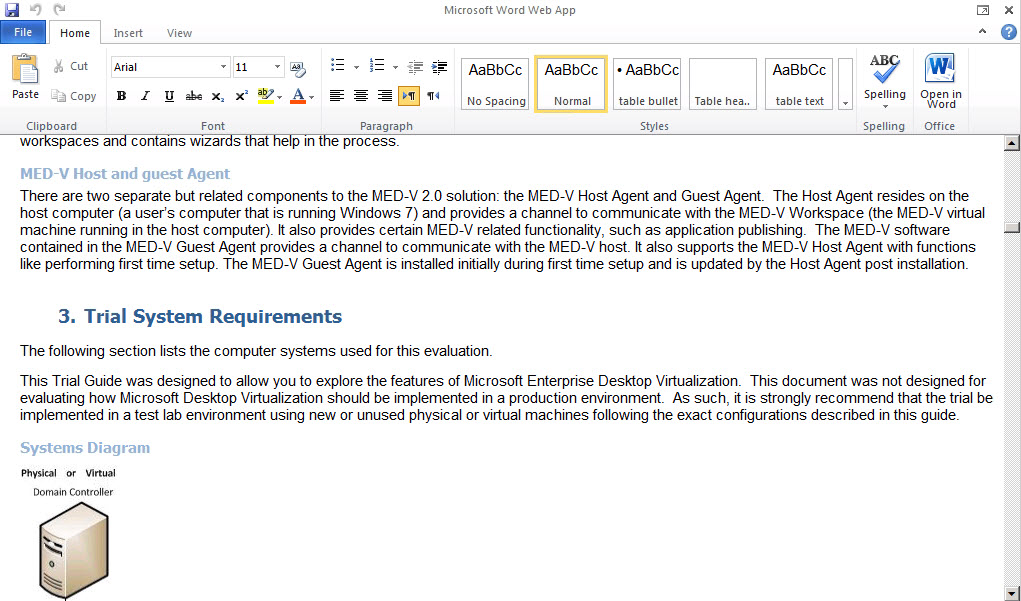Screen dimensions: 1021x601
Task: Open the Help question mark
Action: (x=1009, y=32)
